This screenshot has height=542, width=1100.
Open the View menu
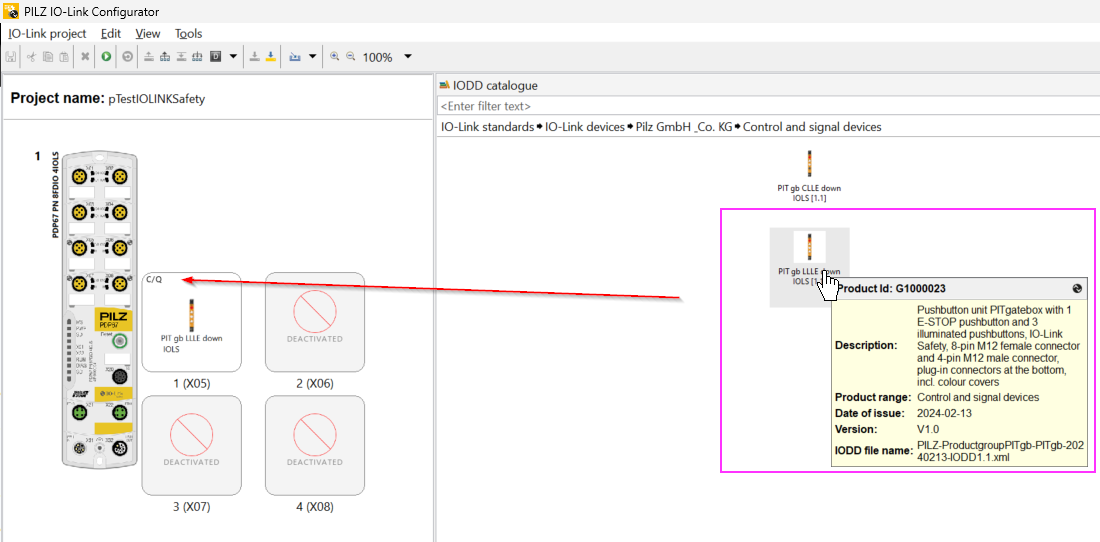coord(148,34)
